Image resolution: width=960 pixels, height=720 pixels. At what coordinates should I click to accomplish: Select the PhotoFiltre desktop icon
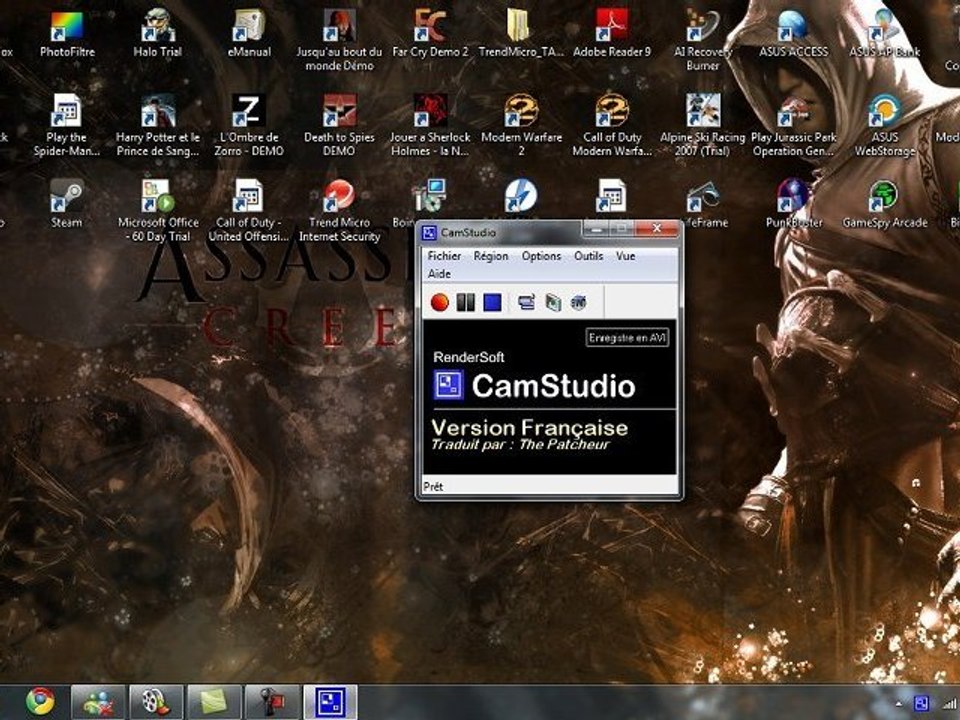click(x=67, y=34)
